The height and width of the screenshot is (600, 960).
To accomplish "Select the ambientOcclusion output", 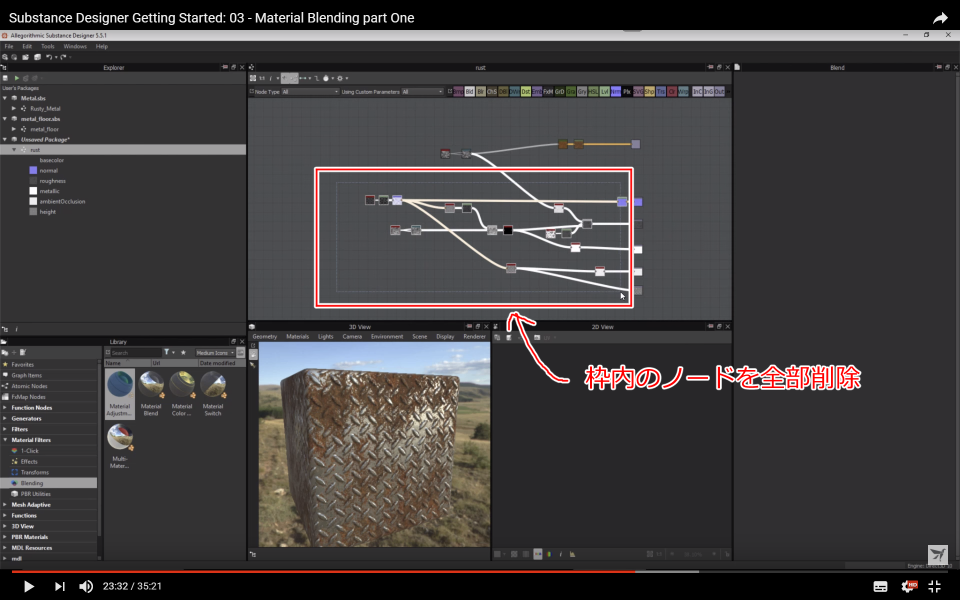I will [x=62, y=201].
